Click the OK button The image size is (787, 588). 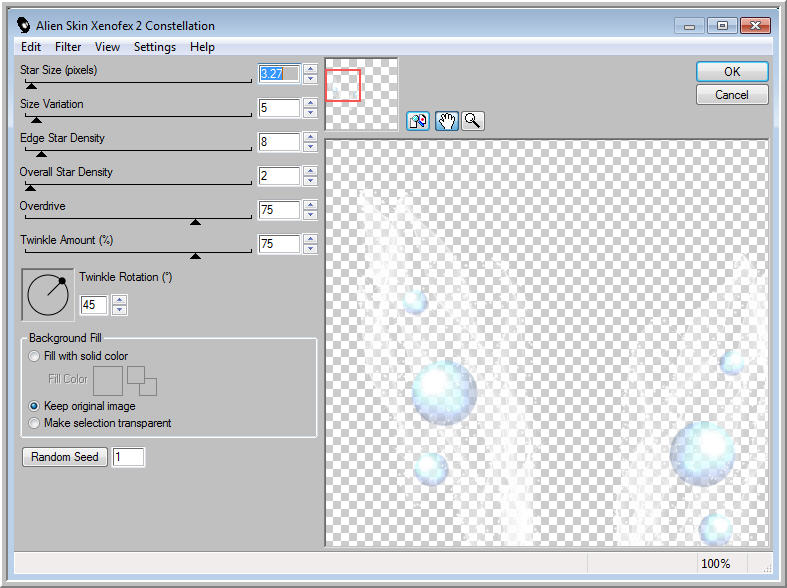(732, 72)
